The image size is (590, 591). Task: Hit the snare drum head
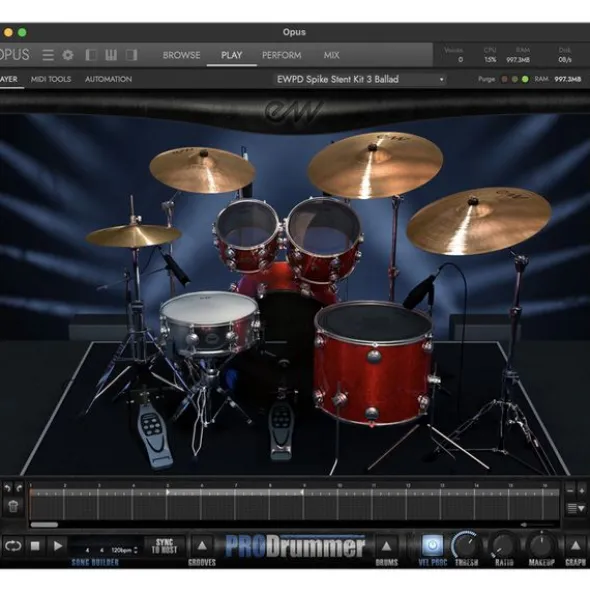[x=210, y=308]
